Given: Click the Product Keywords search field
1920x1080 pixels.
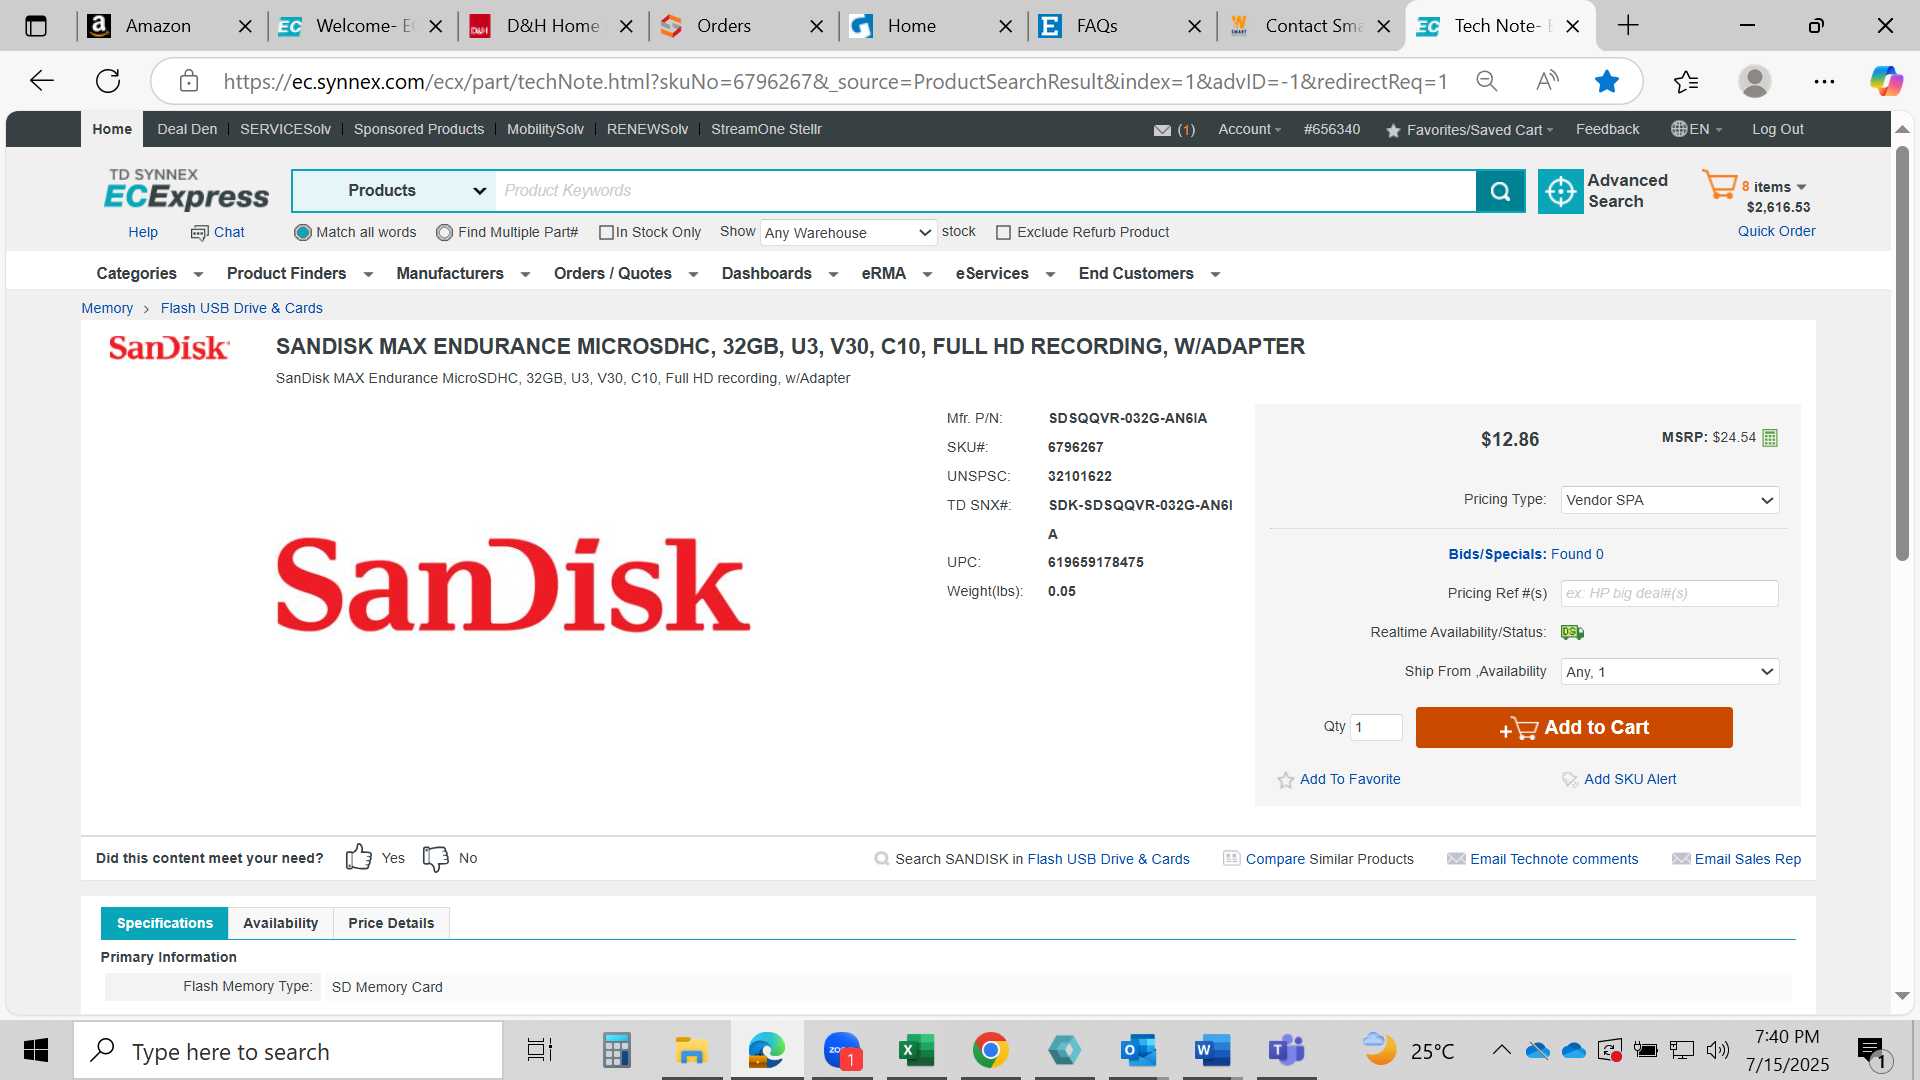Looking at the screenshot, I should tap(985, 191).
